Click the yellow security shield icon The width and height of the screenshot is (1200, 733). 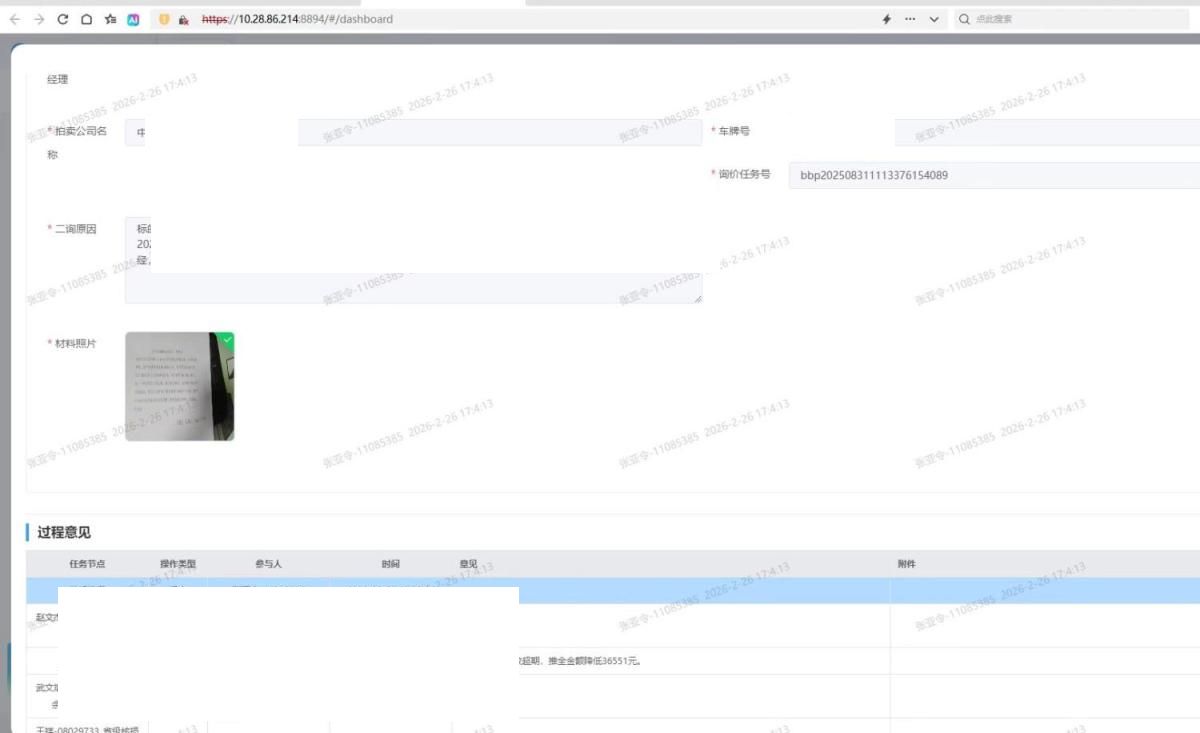coord(165,19)
